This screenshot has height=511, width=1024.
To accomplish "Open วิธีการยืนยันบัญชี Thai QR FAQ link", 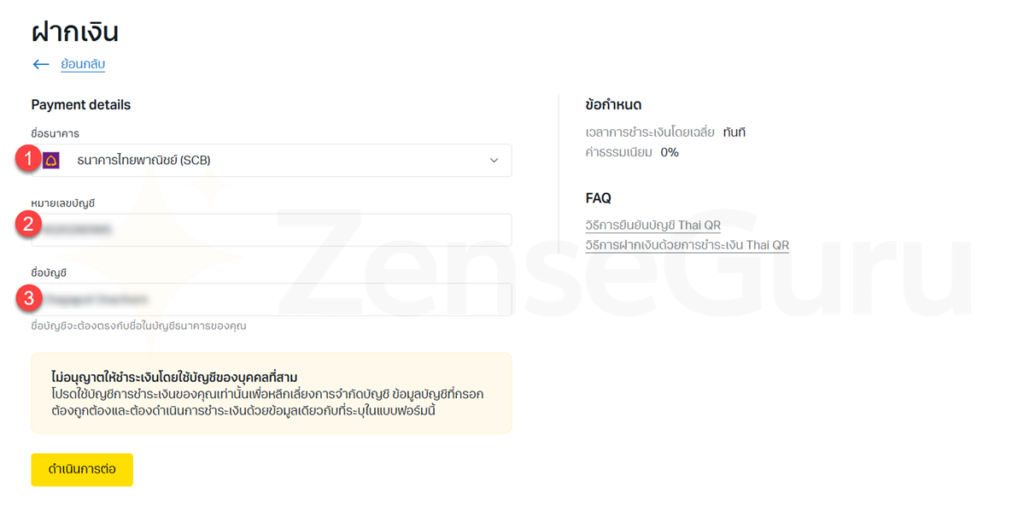I will pyautogui.click(x=653, y=225).
